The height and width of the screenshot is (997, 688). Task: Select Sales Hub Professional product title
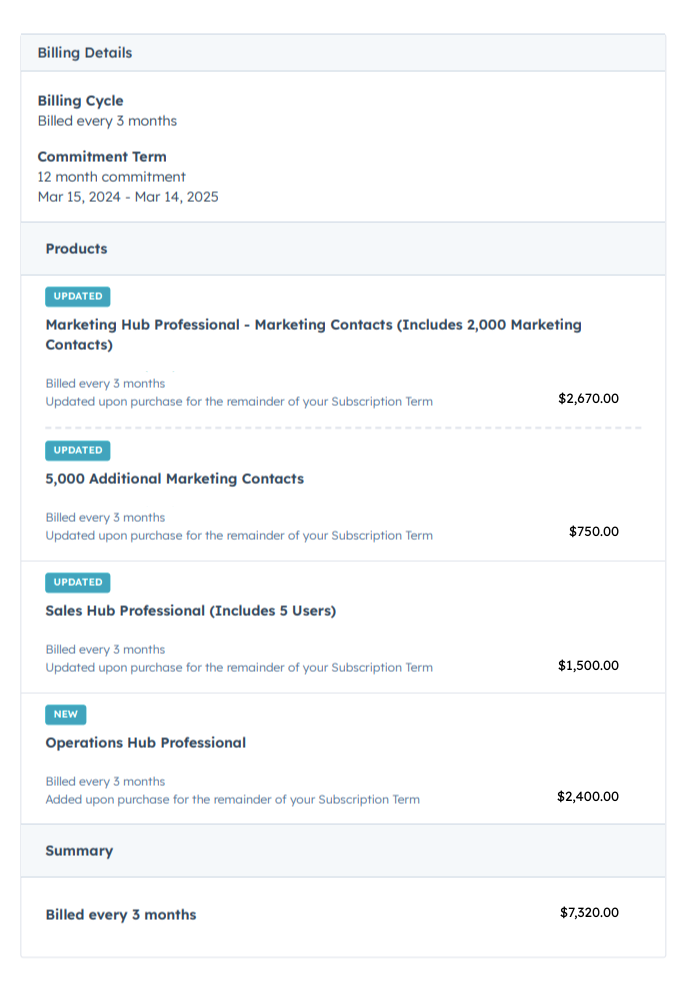click(x=191, y=611)
